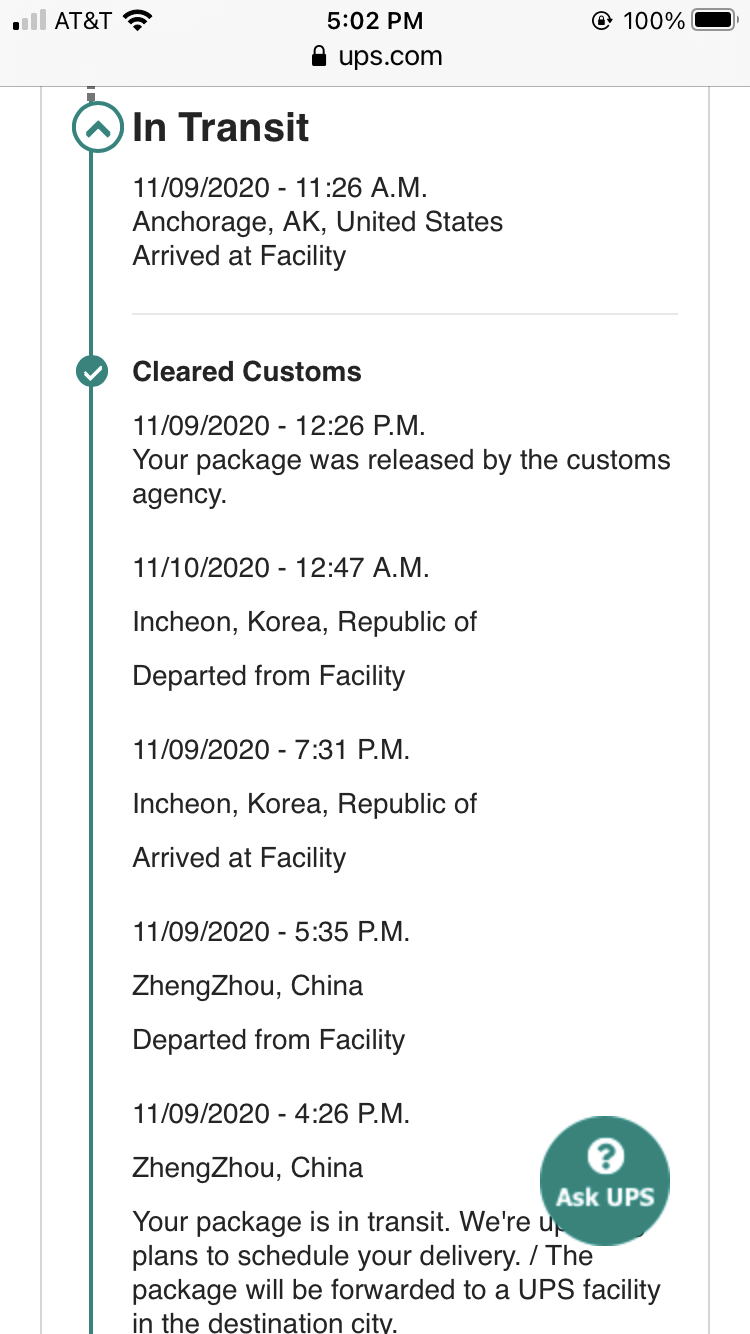Screen dimensions: 750x1334
Task: Tap Incheon Departed from Facility entry
Action: pyautogui.click(x=269, y=676)
